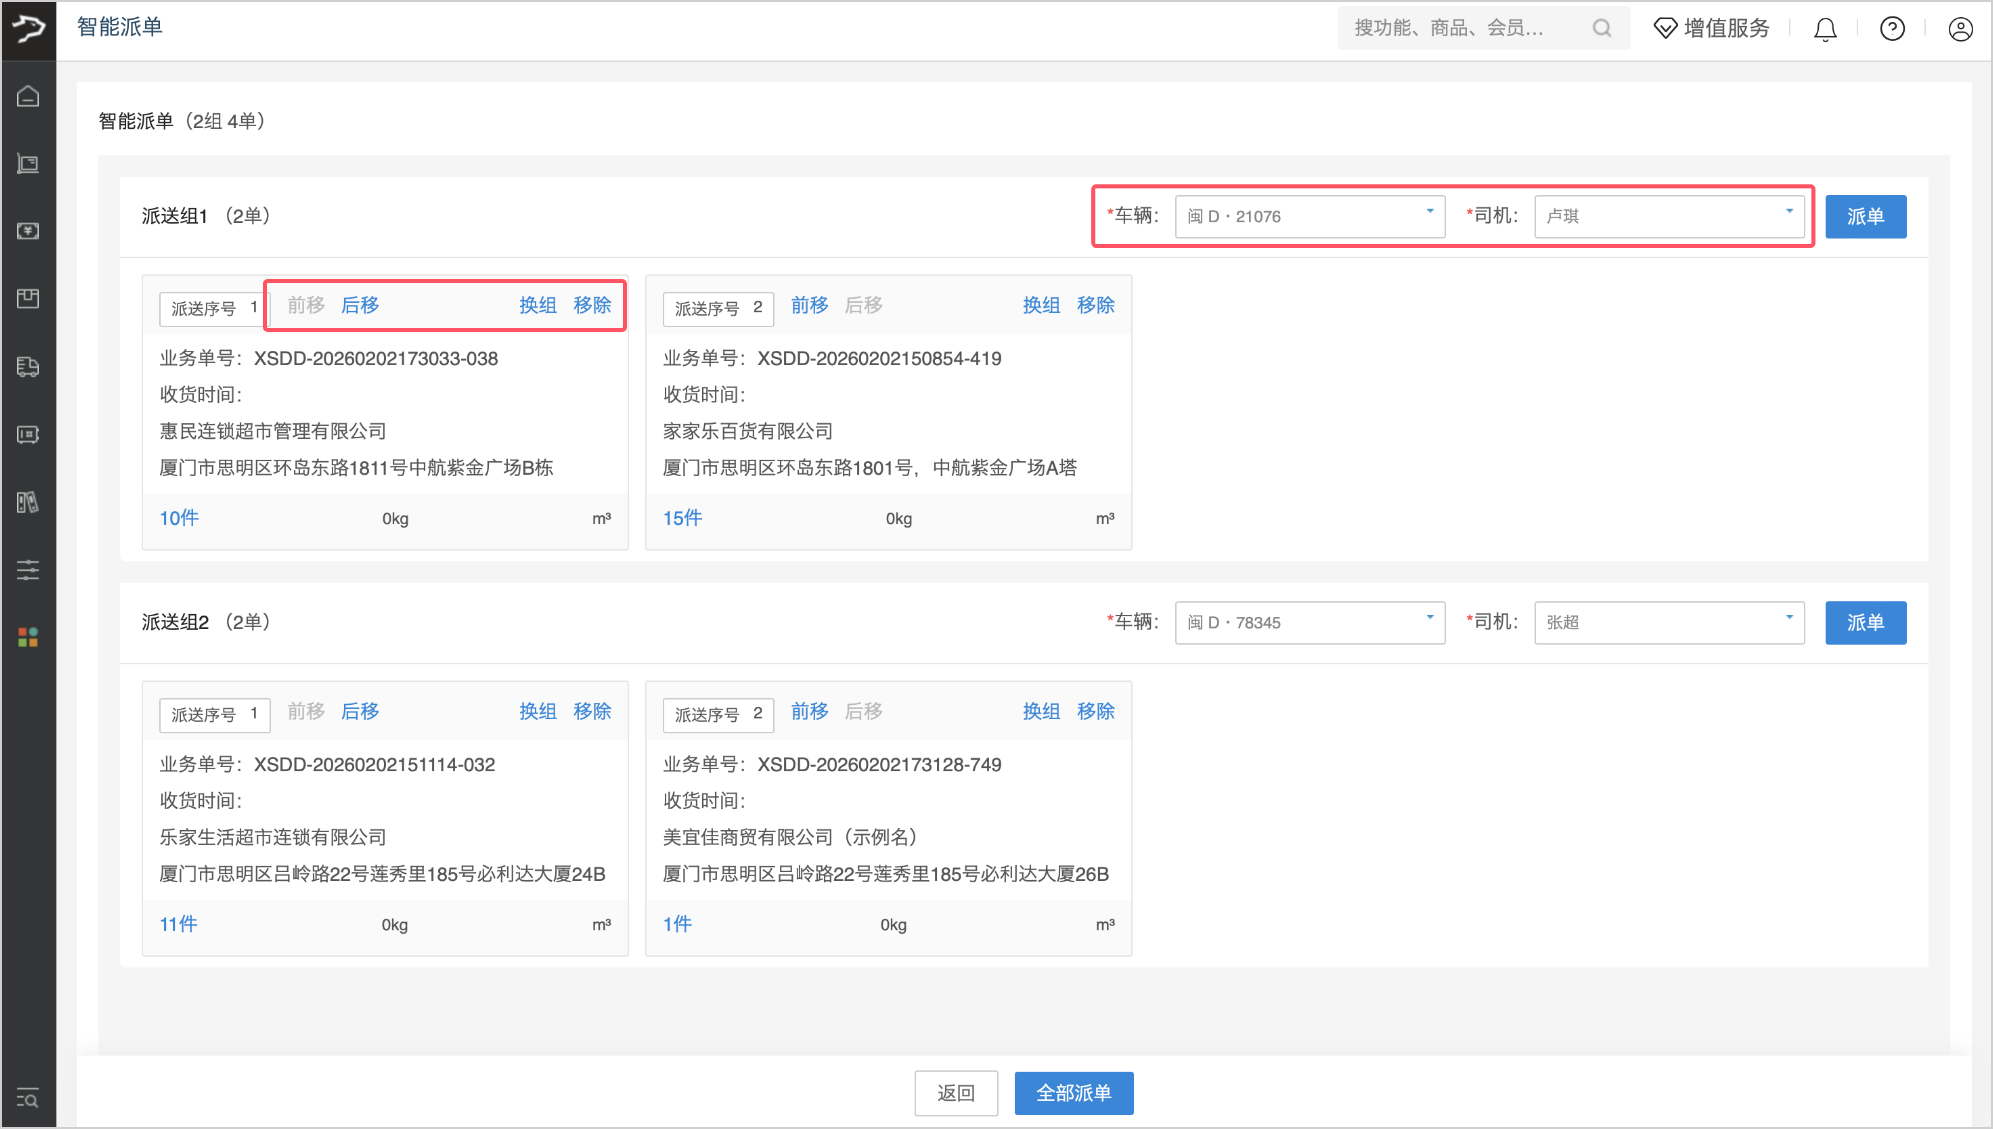The width and height of the screenshot is (1993, 1130).
Task: Open the yen money sidebar icon
Action: pos(28,231)
